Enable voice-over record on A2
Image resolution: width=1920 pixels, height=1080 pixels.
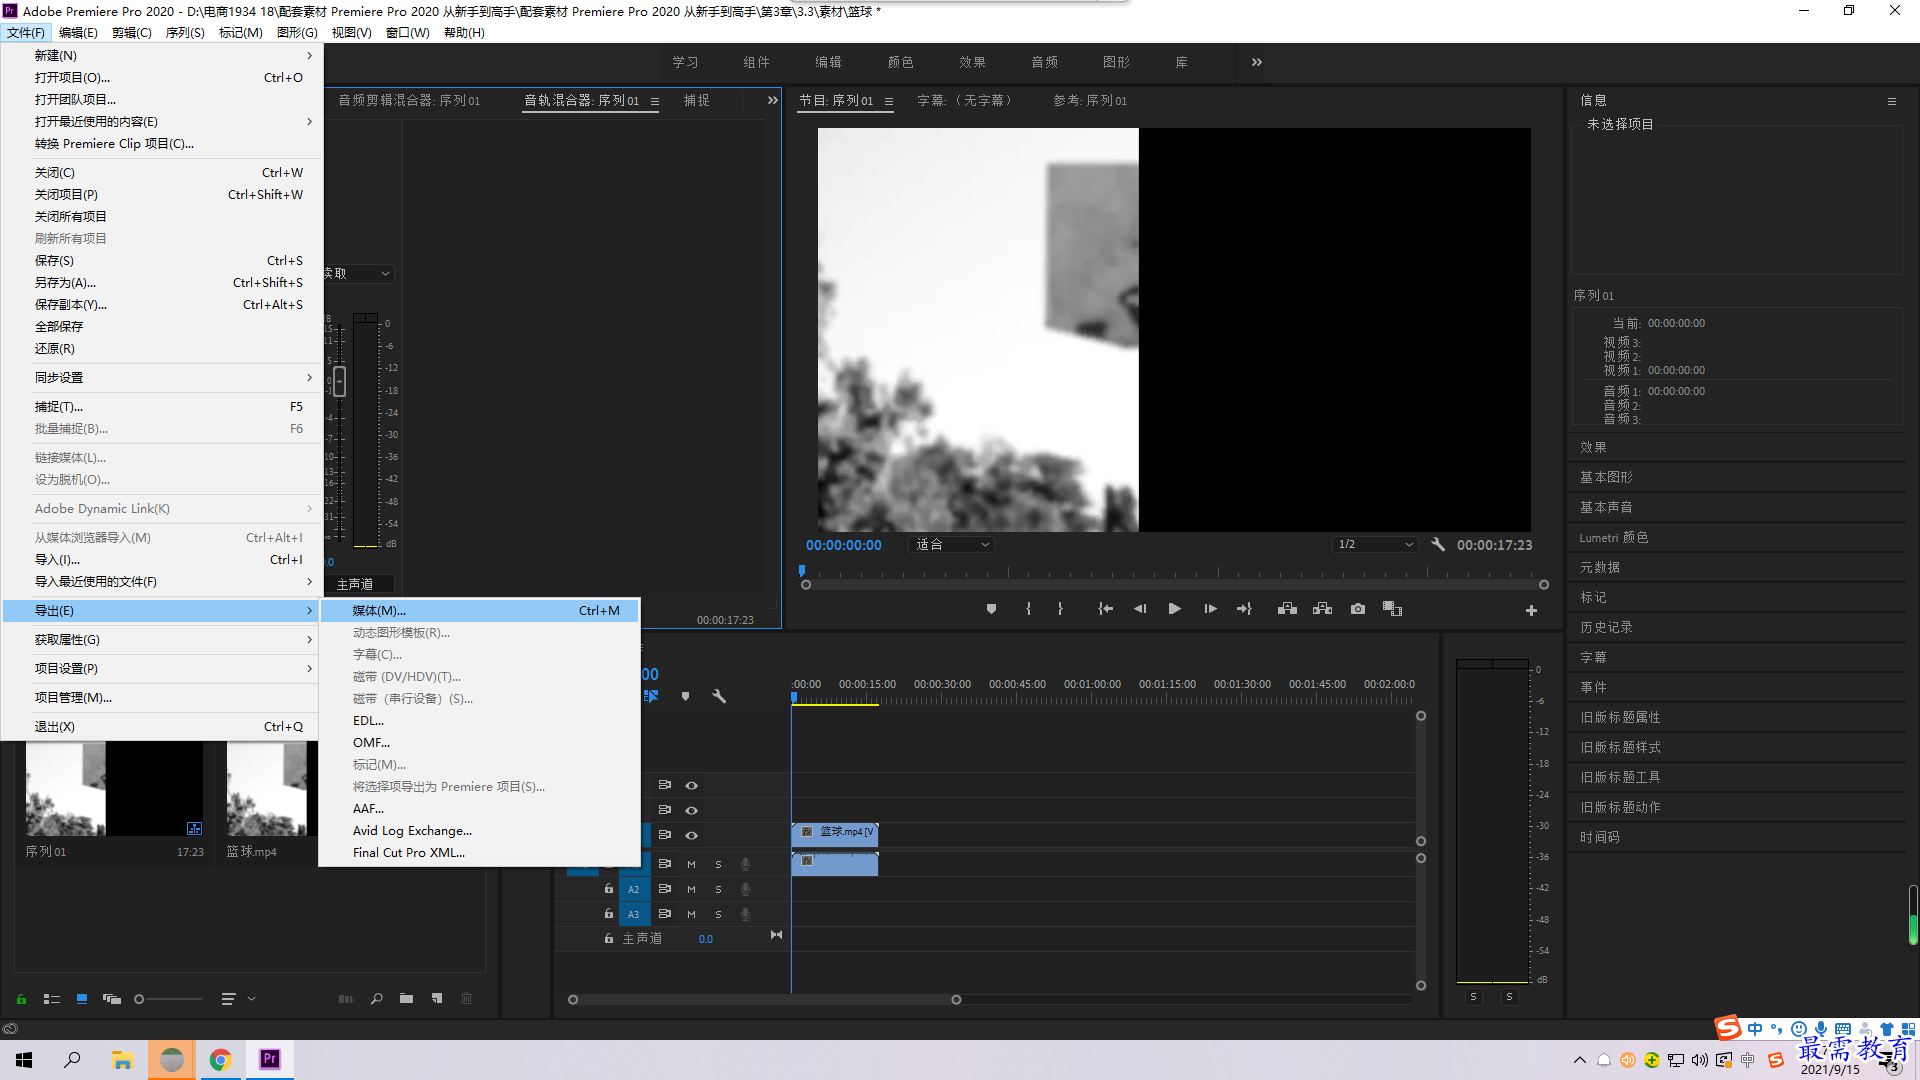(x=745, y=889)
